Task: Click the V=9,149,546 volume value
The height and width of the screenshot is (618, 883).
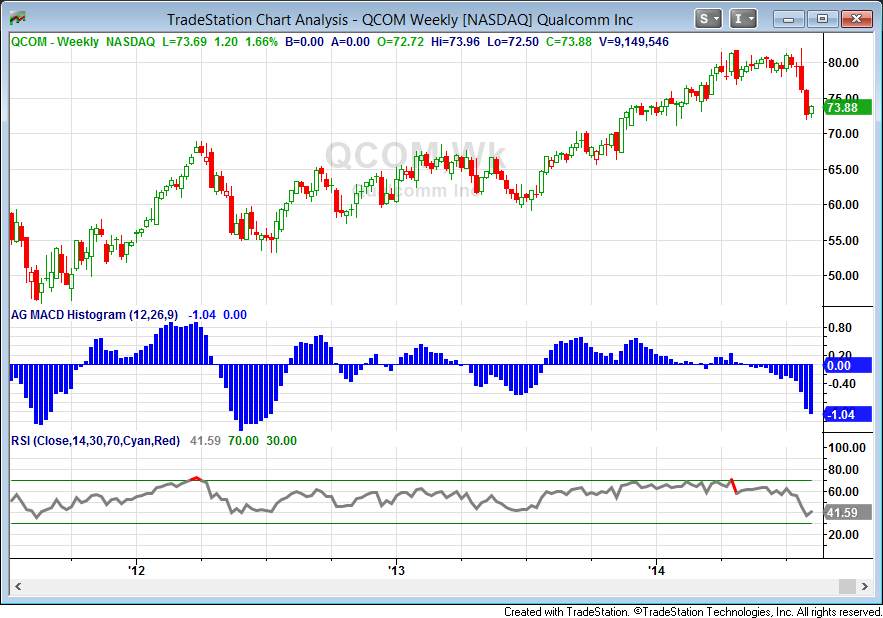Action: point(634,42)
